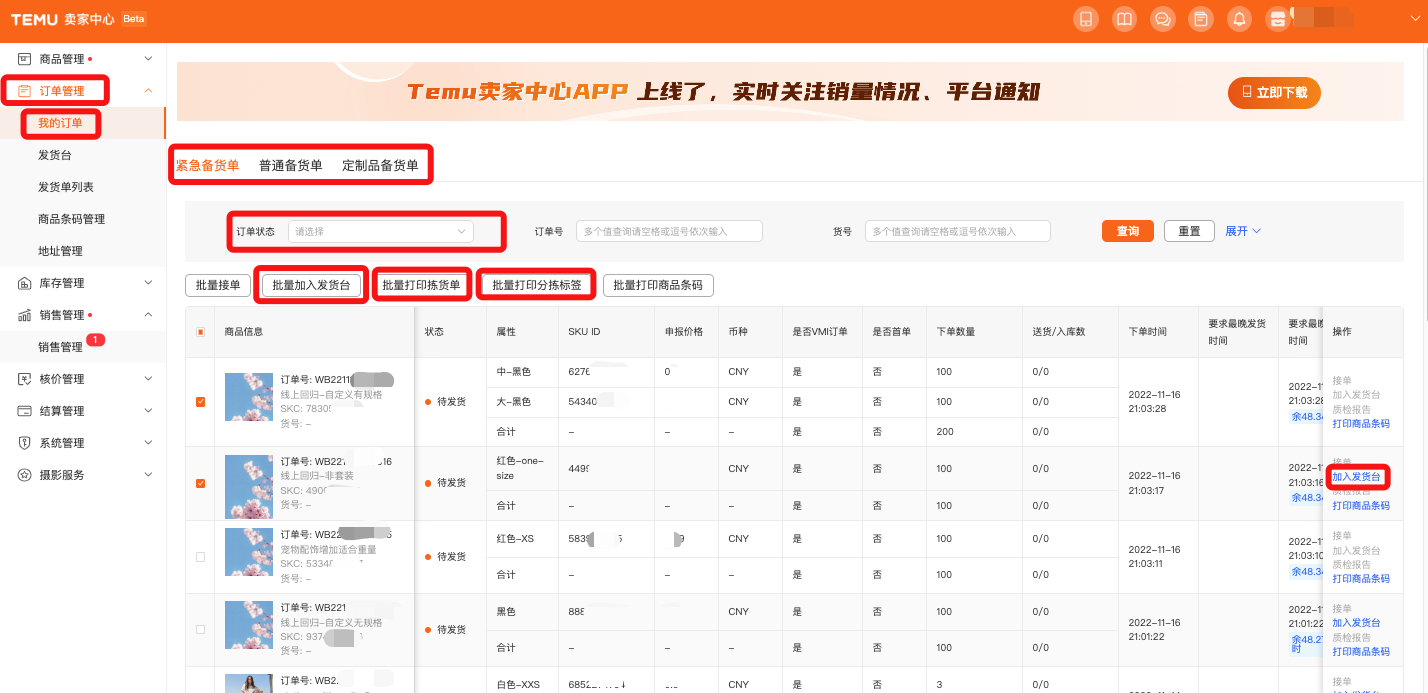1428x693 pixels.
Task: Open the chat messages icon in header
Action: tap(1162, 19)
